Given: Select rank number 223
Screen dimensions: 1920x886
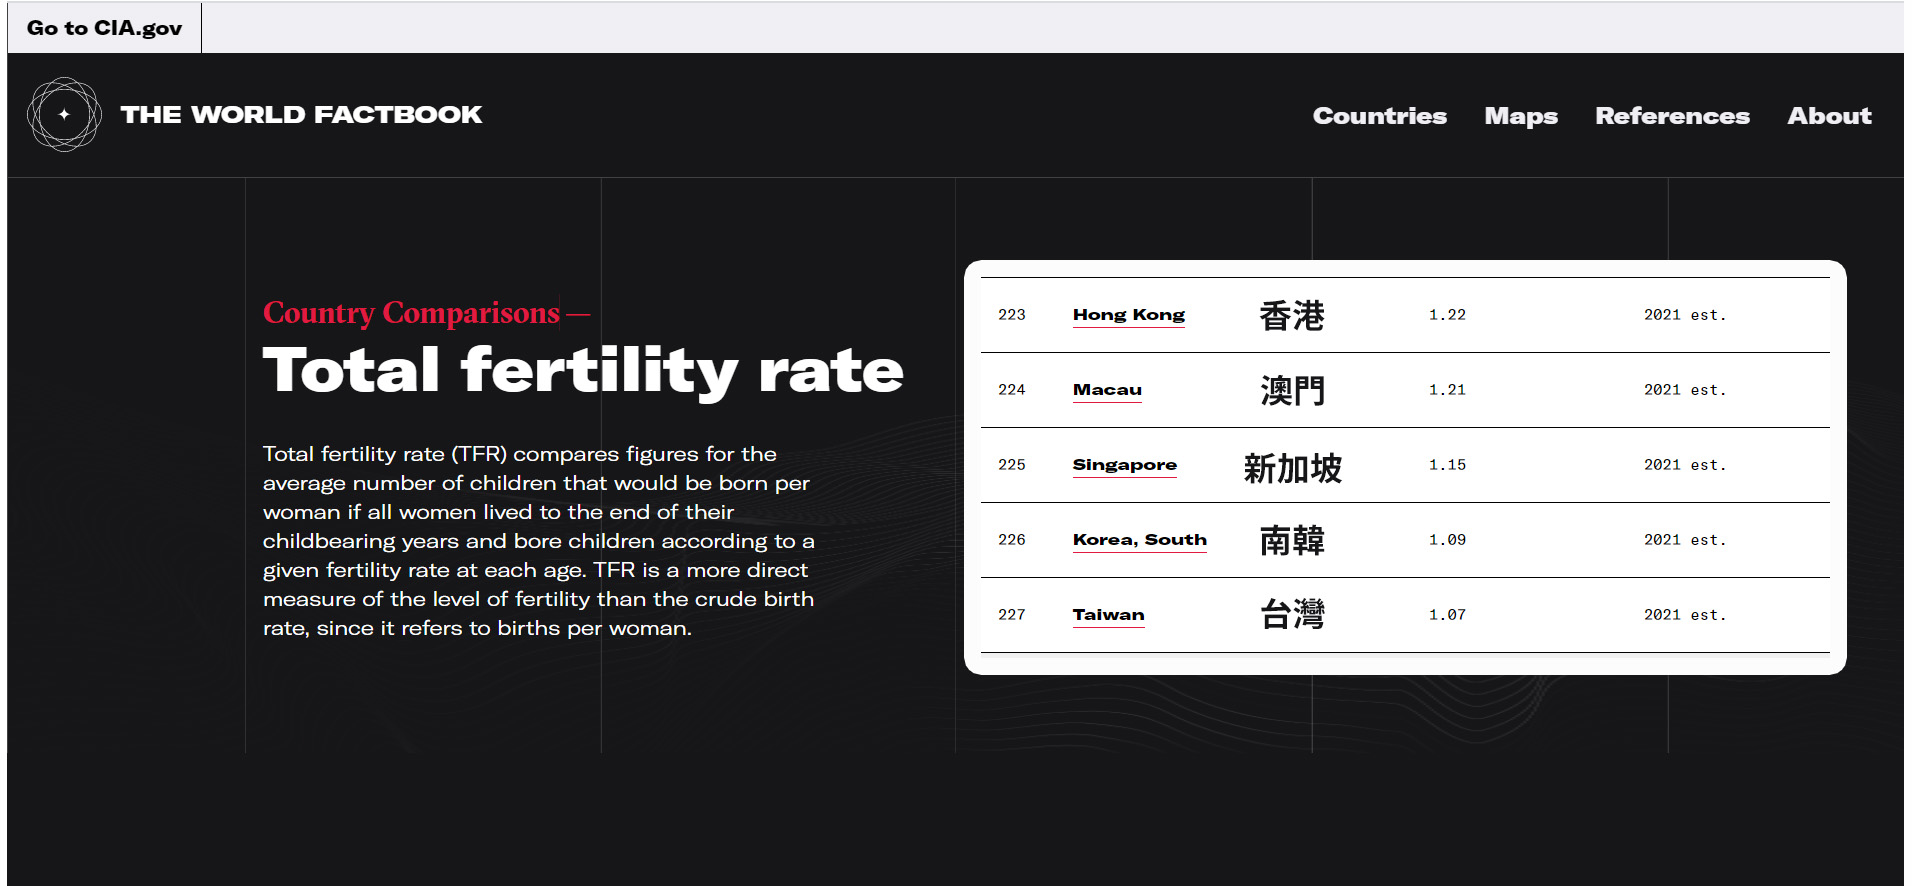Looking at the screenshot, I should tap(1011, 315).
